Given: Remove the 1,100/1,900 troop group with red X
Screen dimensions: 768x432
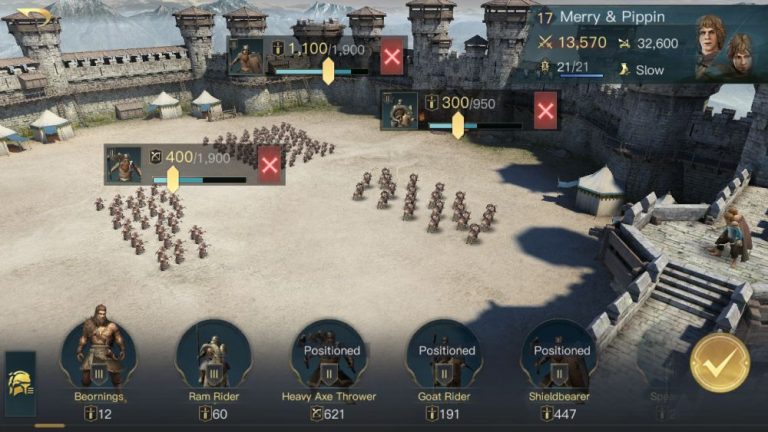Looking at the screenshot, I should [x=392, y=57].
